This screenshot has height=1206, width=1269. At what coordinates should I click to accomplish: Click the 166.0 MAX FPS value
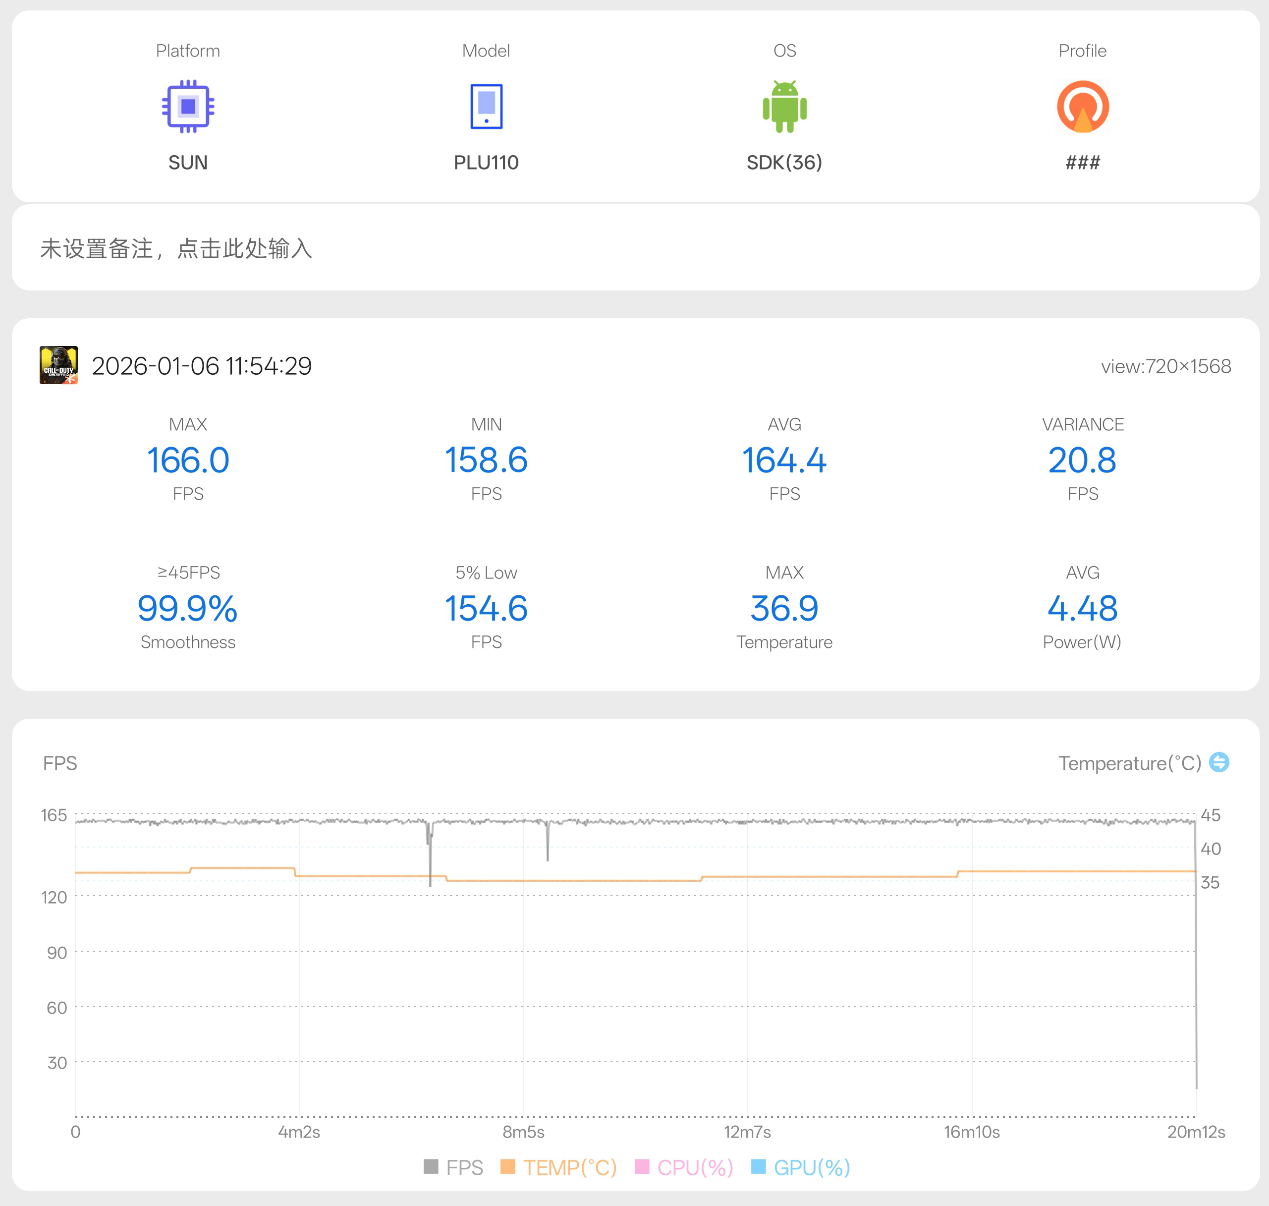click(x=188, y=461)
